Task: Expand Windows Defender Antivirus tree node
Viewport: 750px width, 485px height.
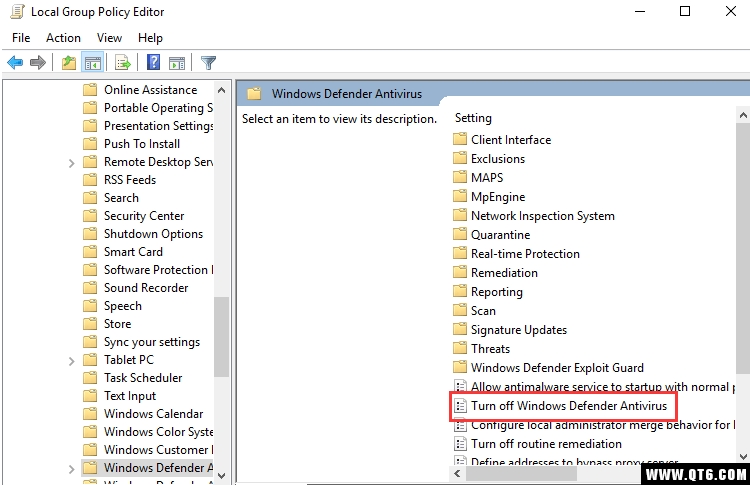Action: click(x=71, y=469)
